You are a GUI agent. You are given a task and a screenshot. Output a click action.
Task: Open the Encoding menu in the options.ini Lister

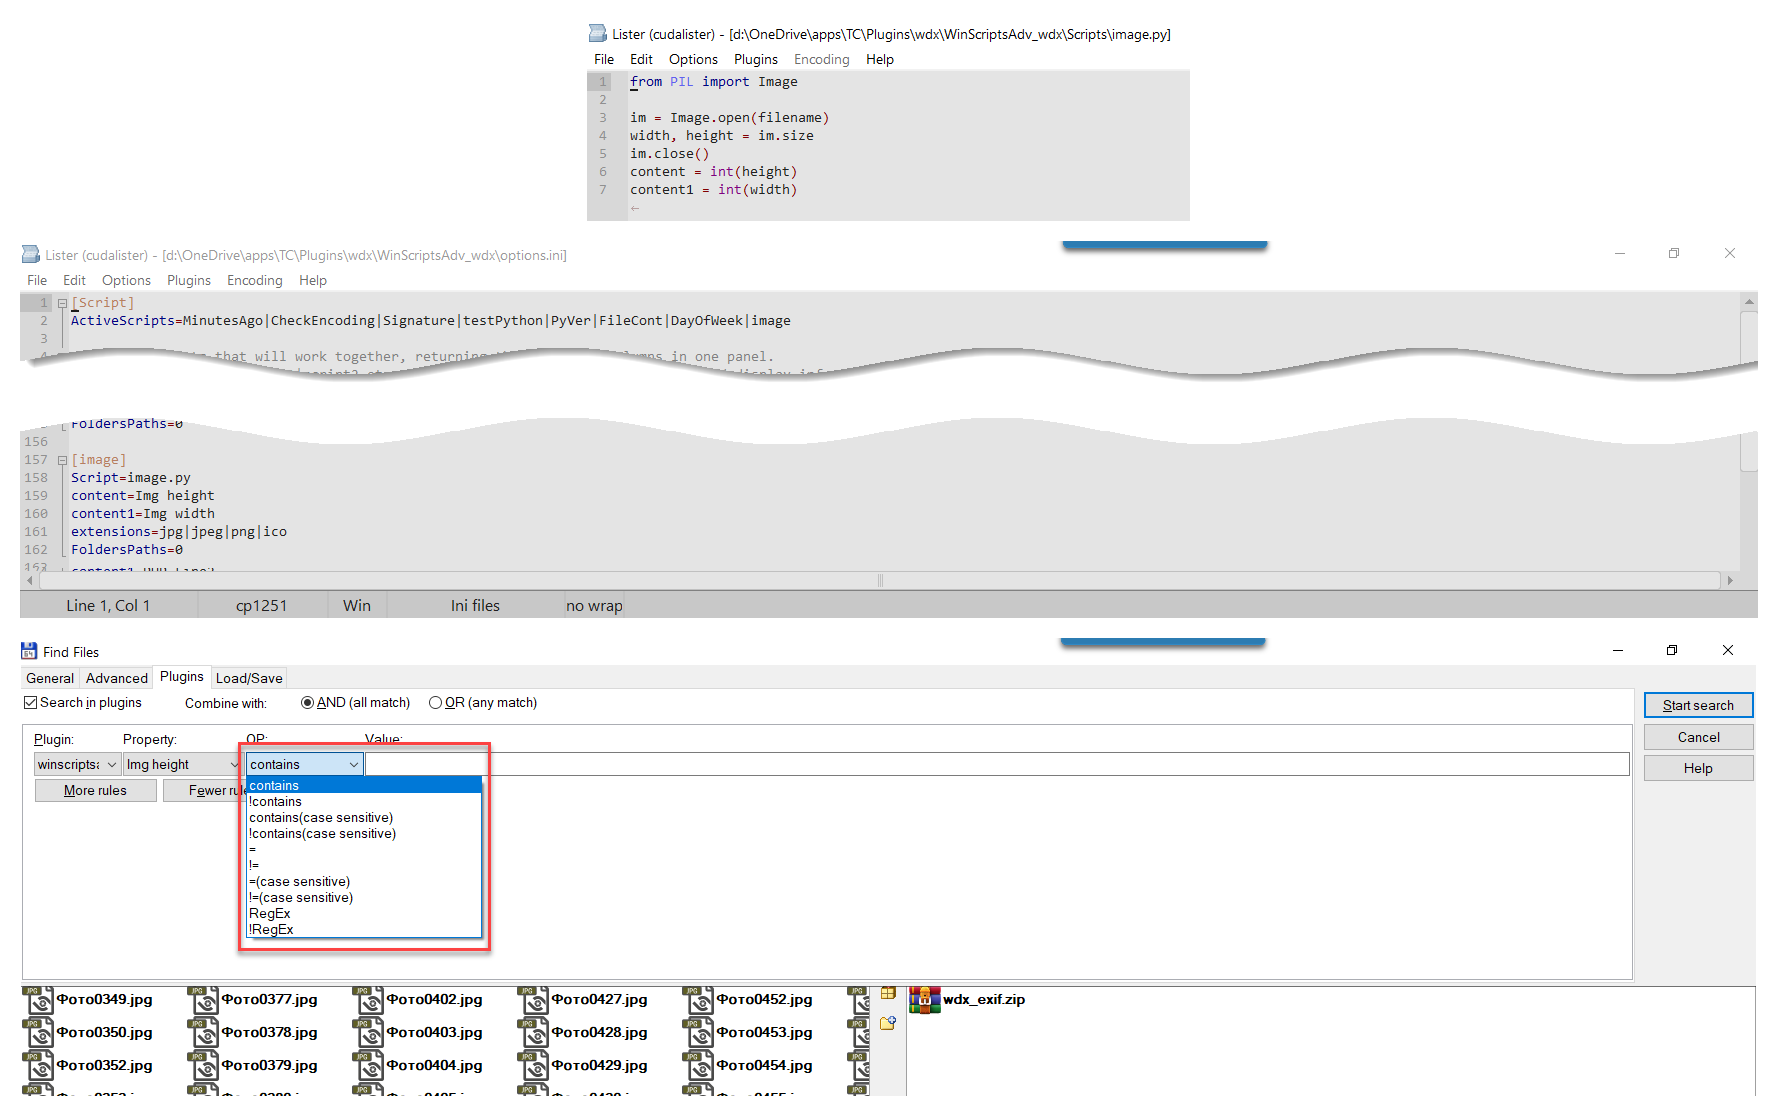pos(255,280)
